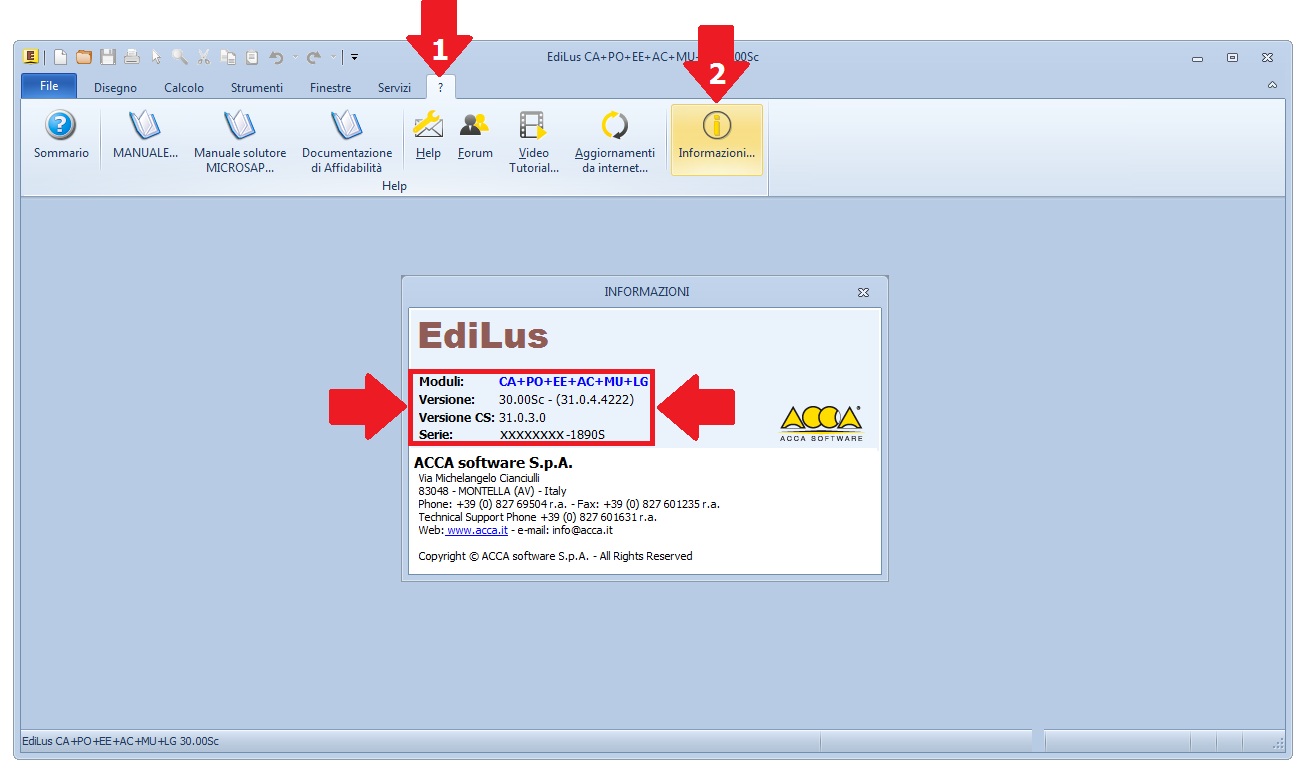Open the www.acca.it link
The width and height of the screenshot is (1311, 779).
pyautogui.click(x=477, y=530)
